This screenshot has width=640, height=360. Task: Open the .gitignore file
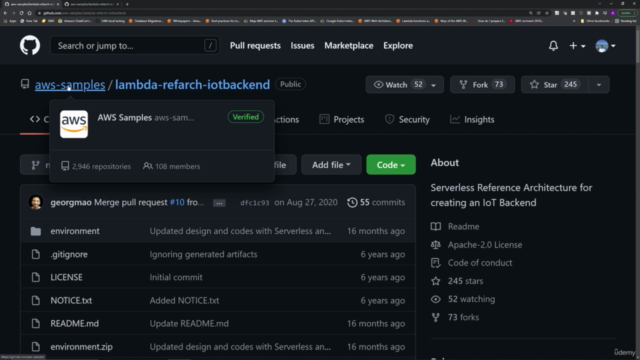[69, 254]
